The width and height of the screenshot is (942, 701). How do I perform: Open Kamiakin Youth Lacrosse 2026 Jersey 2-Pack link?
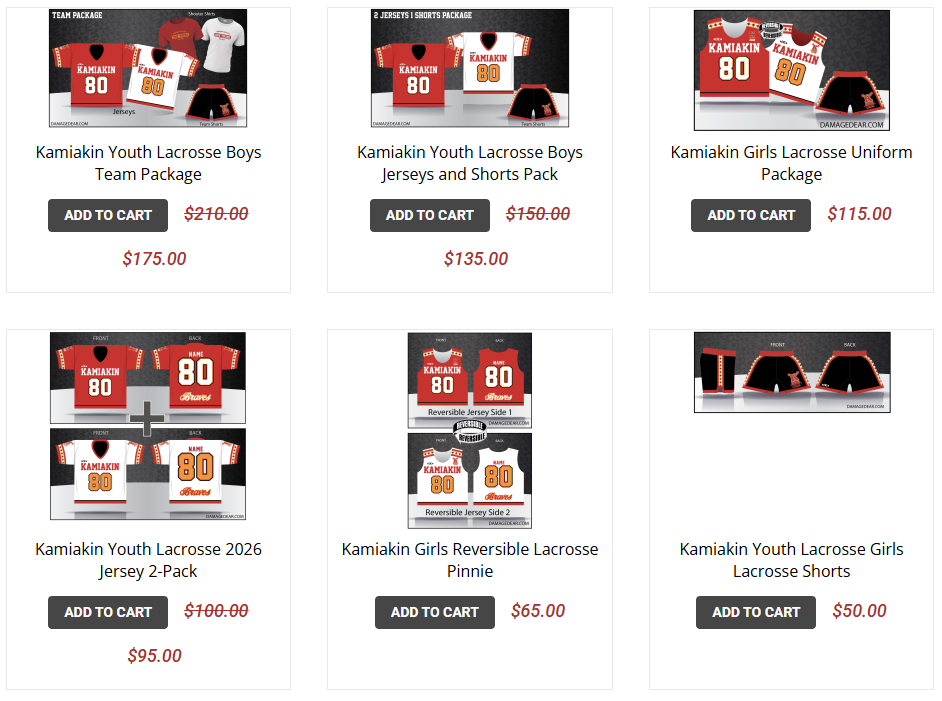[x=148, y=560]
